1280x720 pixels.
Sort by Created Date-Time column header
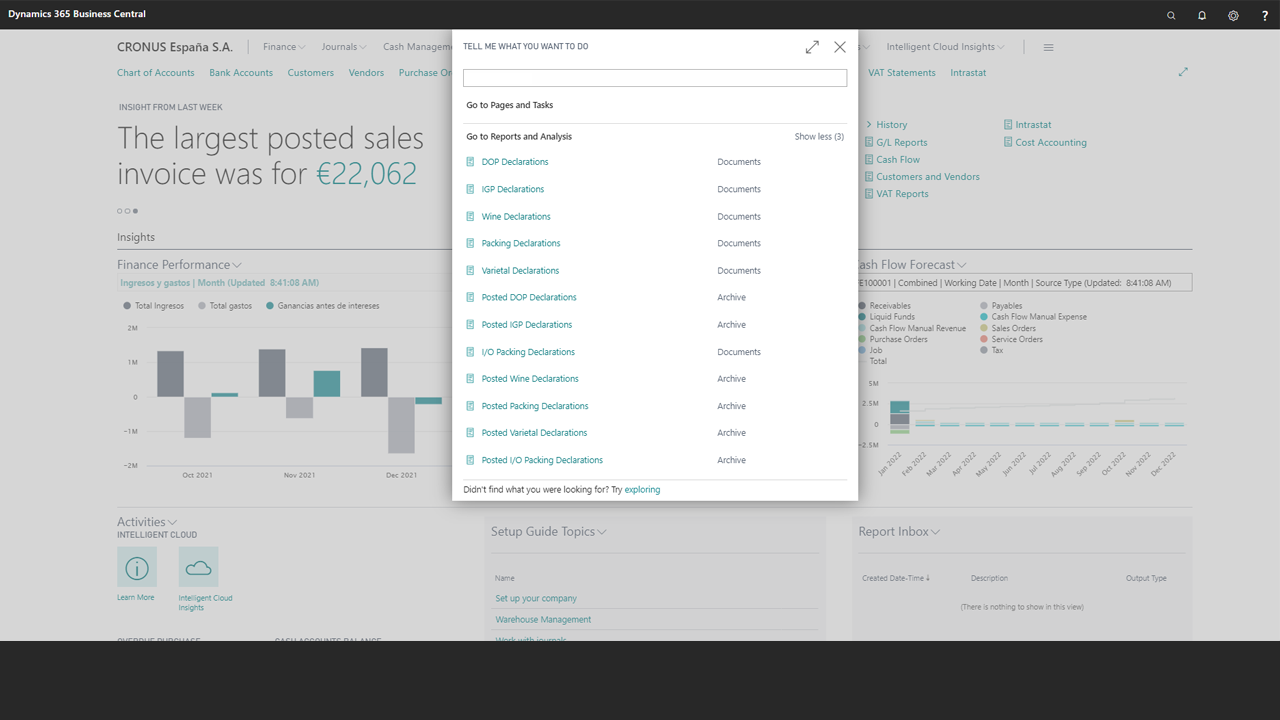point(896,578)
